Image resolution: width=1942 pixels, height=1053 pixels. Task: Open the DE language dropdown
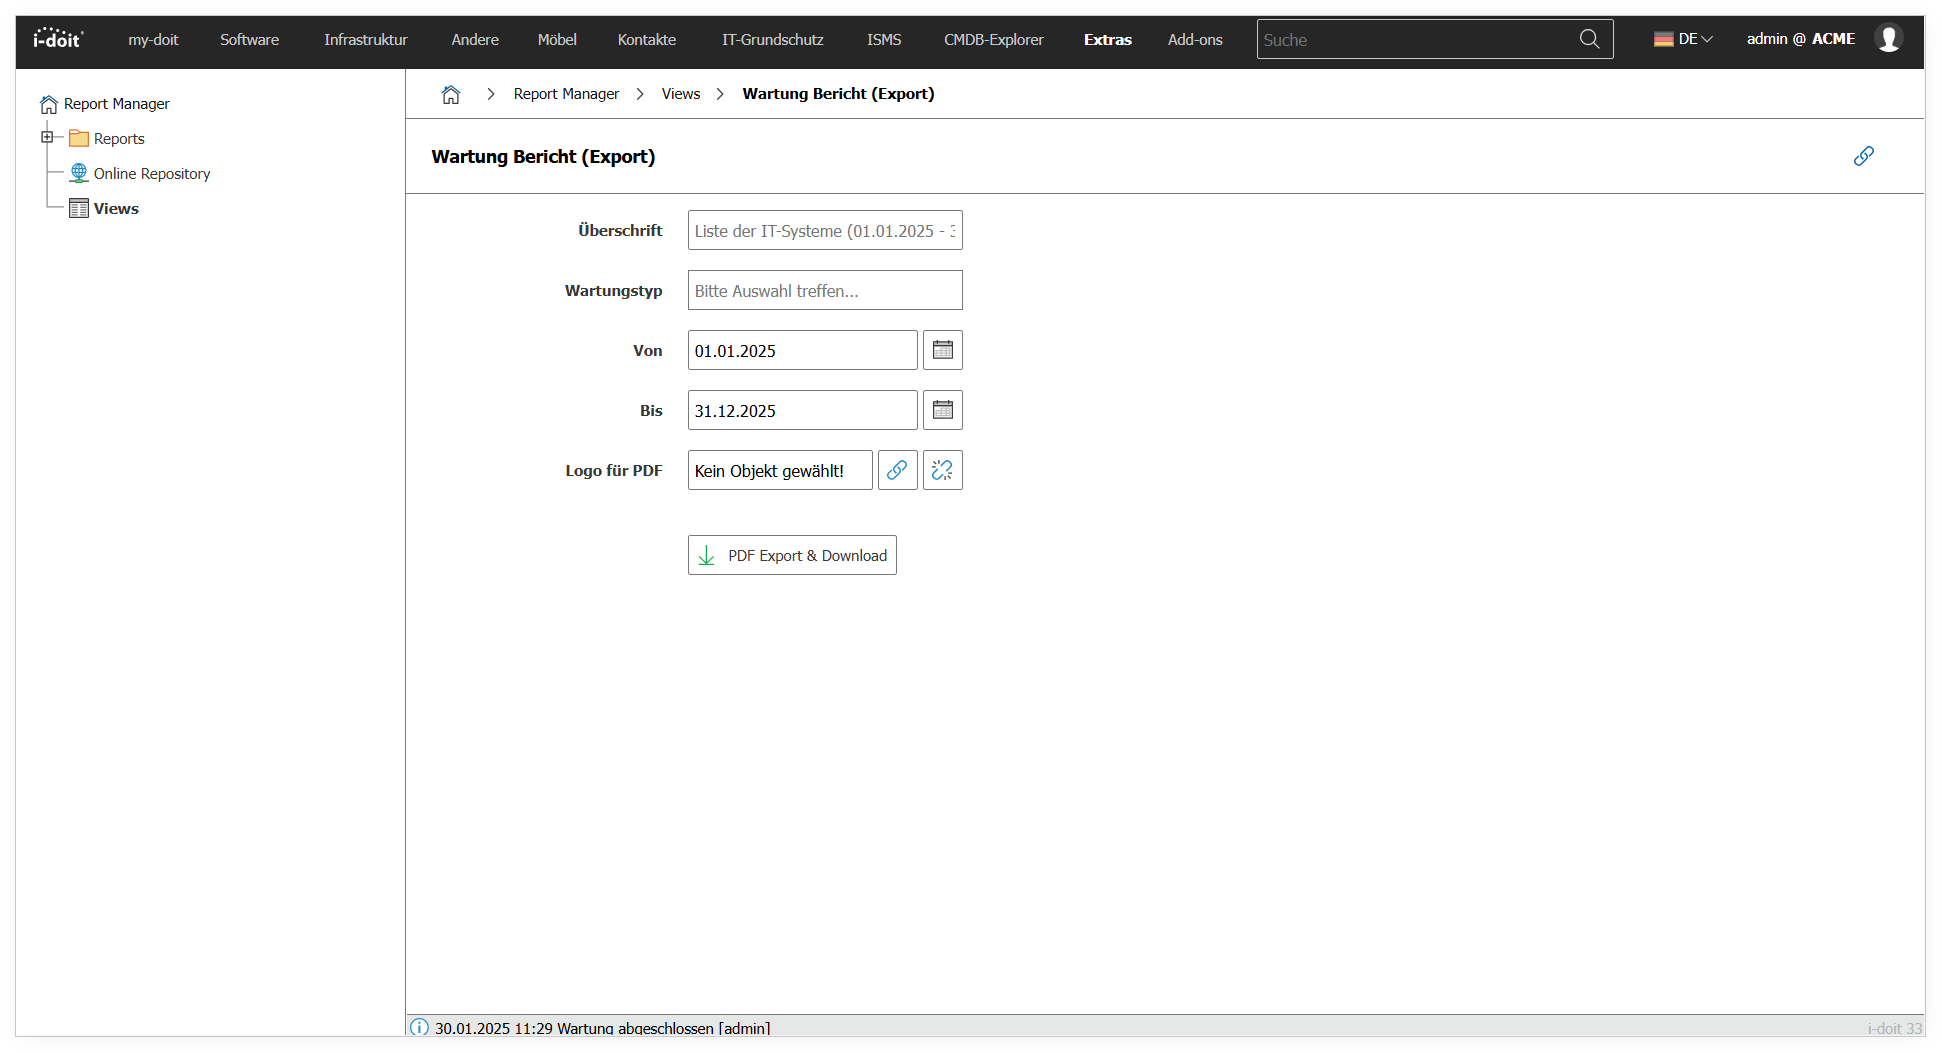point(1684,39)
